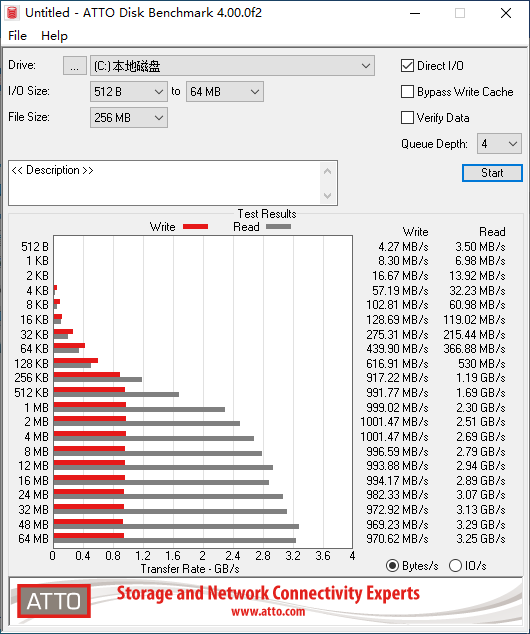
Task: Start the disk benchmark test
Action: click(x=492, y=173)
